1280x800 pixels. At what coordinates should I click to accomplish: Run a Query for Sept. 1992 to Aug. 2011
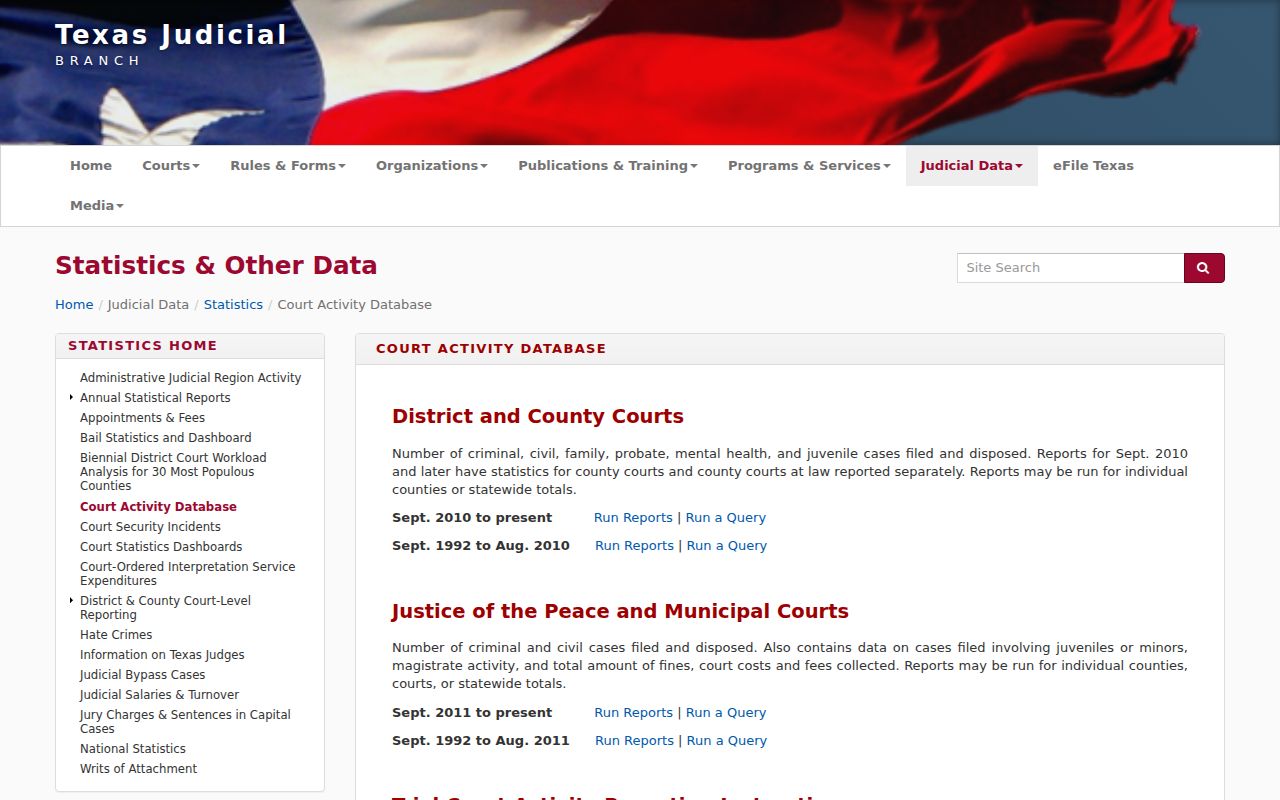[x=727, y=741]
